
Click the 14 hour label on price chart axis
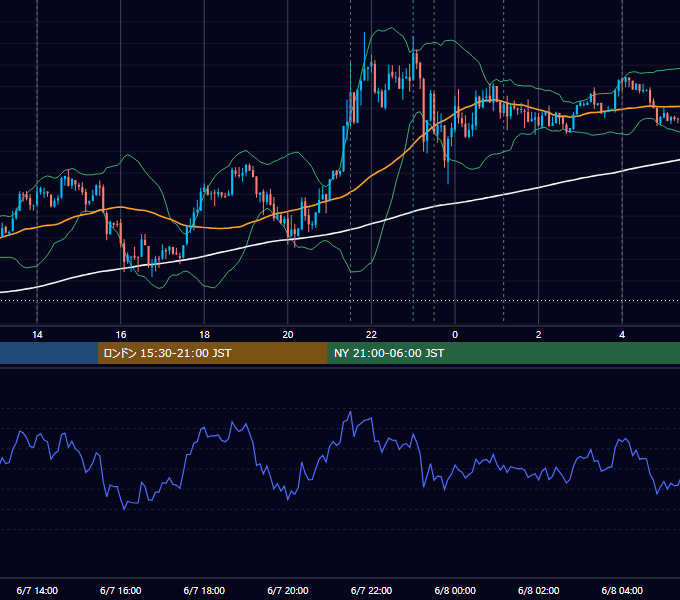[x=37, y=335]
